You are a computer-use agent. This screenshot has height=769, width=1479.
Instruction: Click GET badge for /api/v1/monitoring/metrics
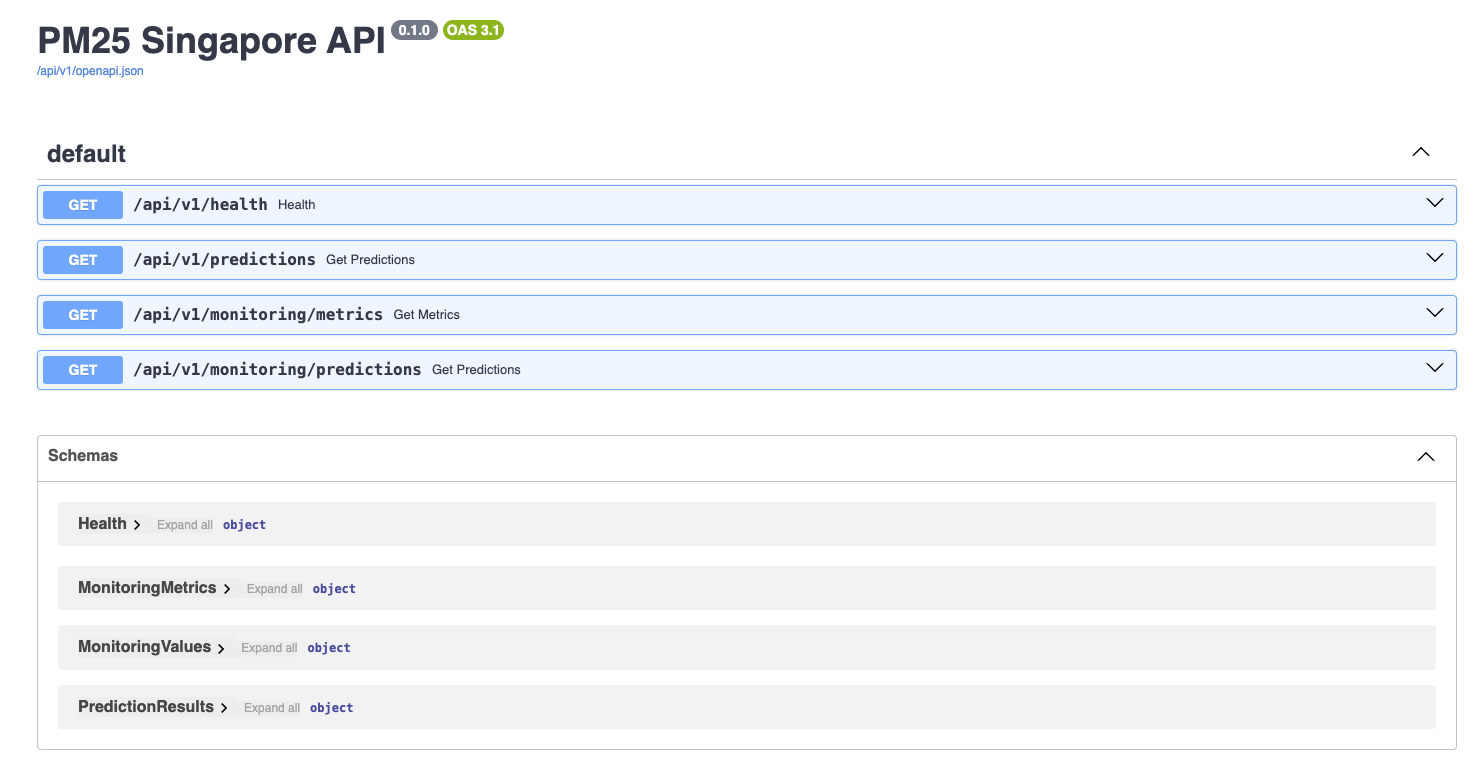pyautogui.click(x=83, y=315)
